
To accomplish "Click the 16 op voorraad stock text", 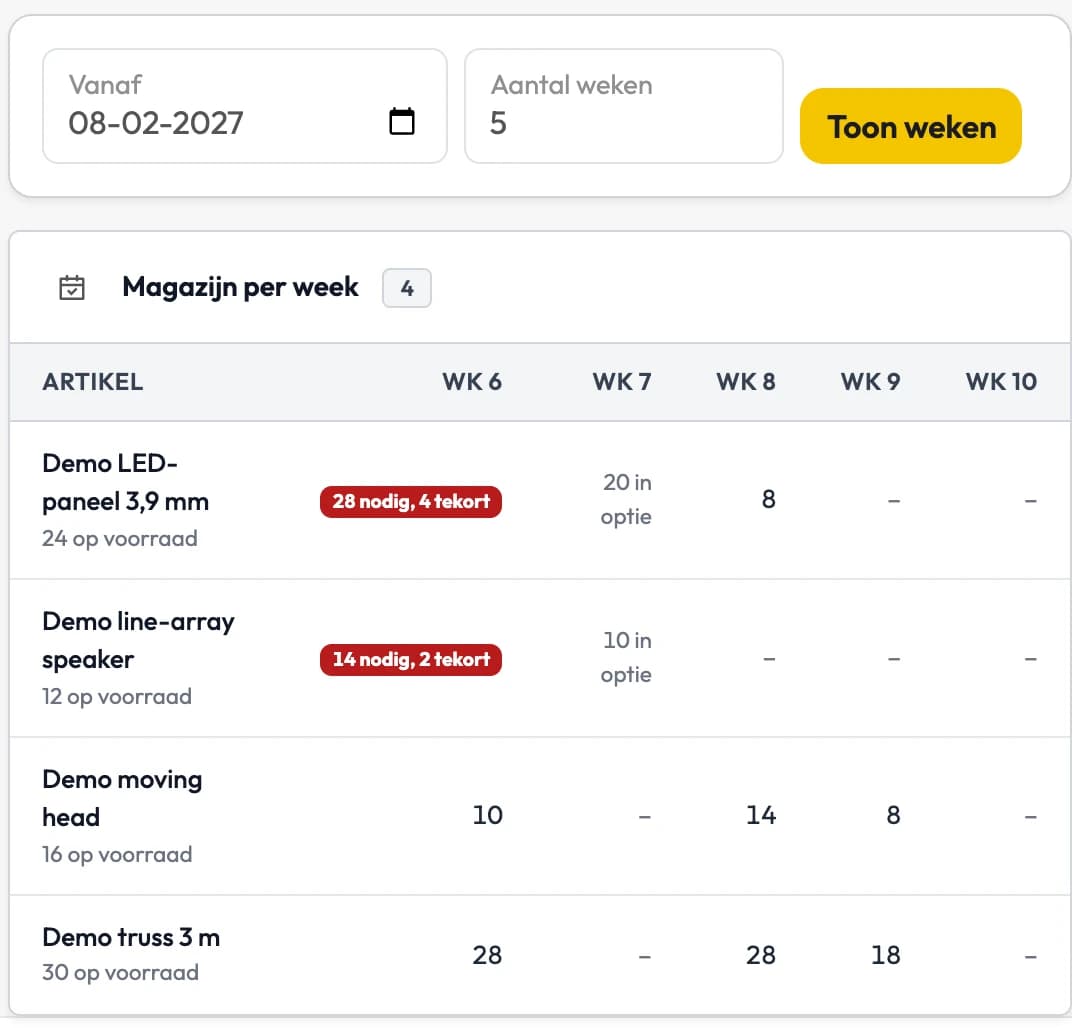I will point(117,854).
